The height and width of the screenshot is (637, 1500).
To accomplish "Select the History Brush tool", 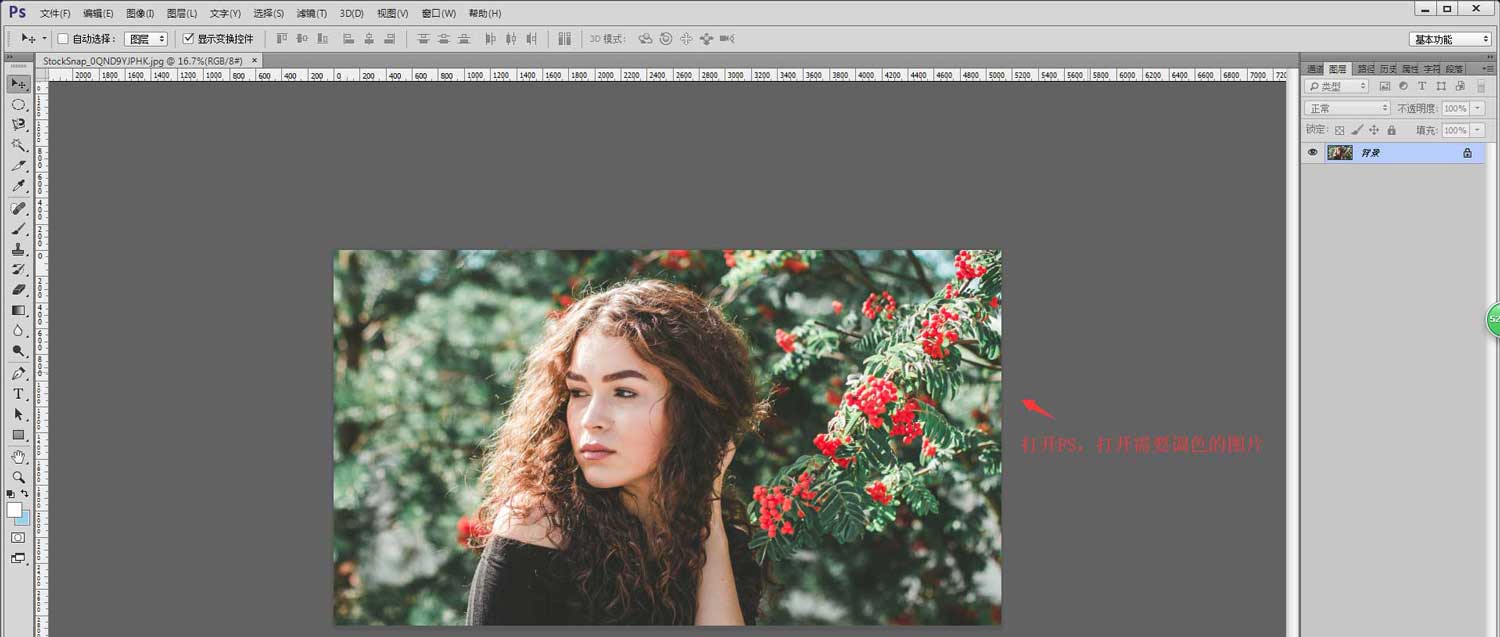I will (18, 269).
